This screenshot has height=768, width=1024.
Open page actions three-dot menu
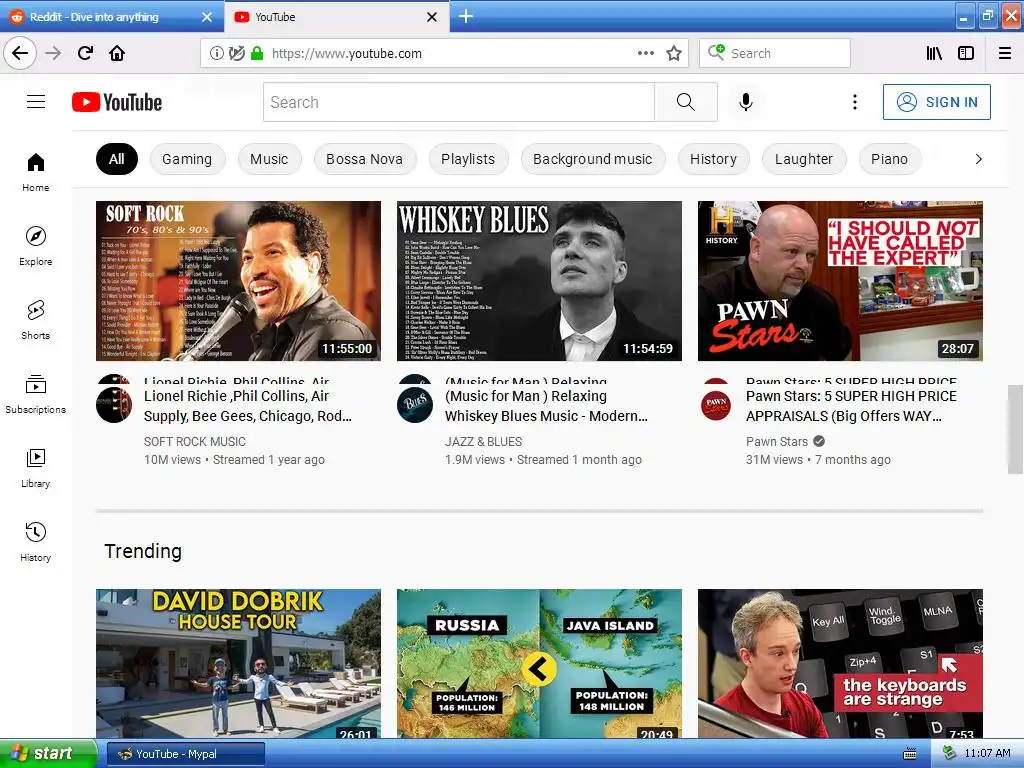click(x=646, y=53)
